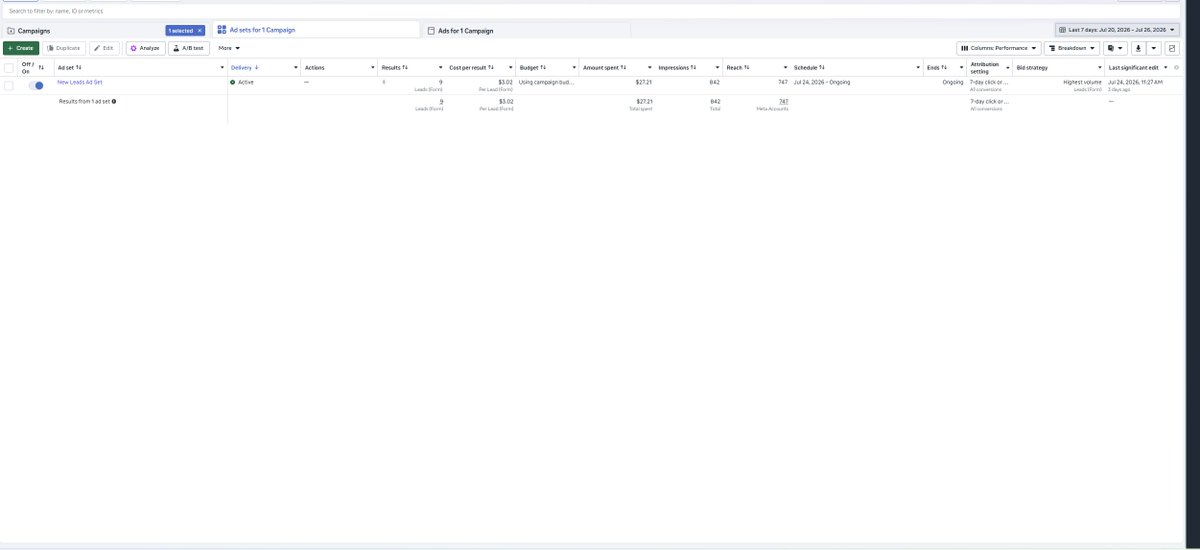The image size is (1200, 550).
Task: Click the Export download icon
Action: [1138, 48]
